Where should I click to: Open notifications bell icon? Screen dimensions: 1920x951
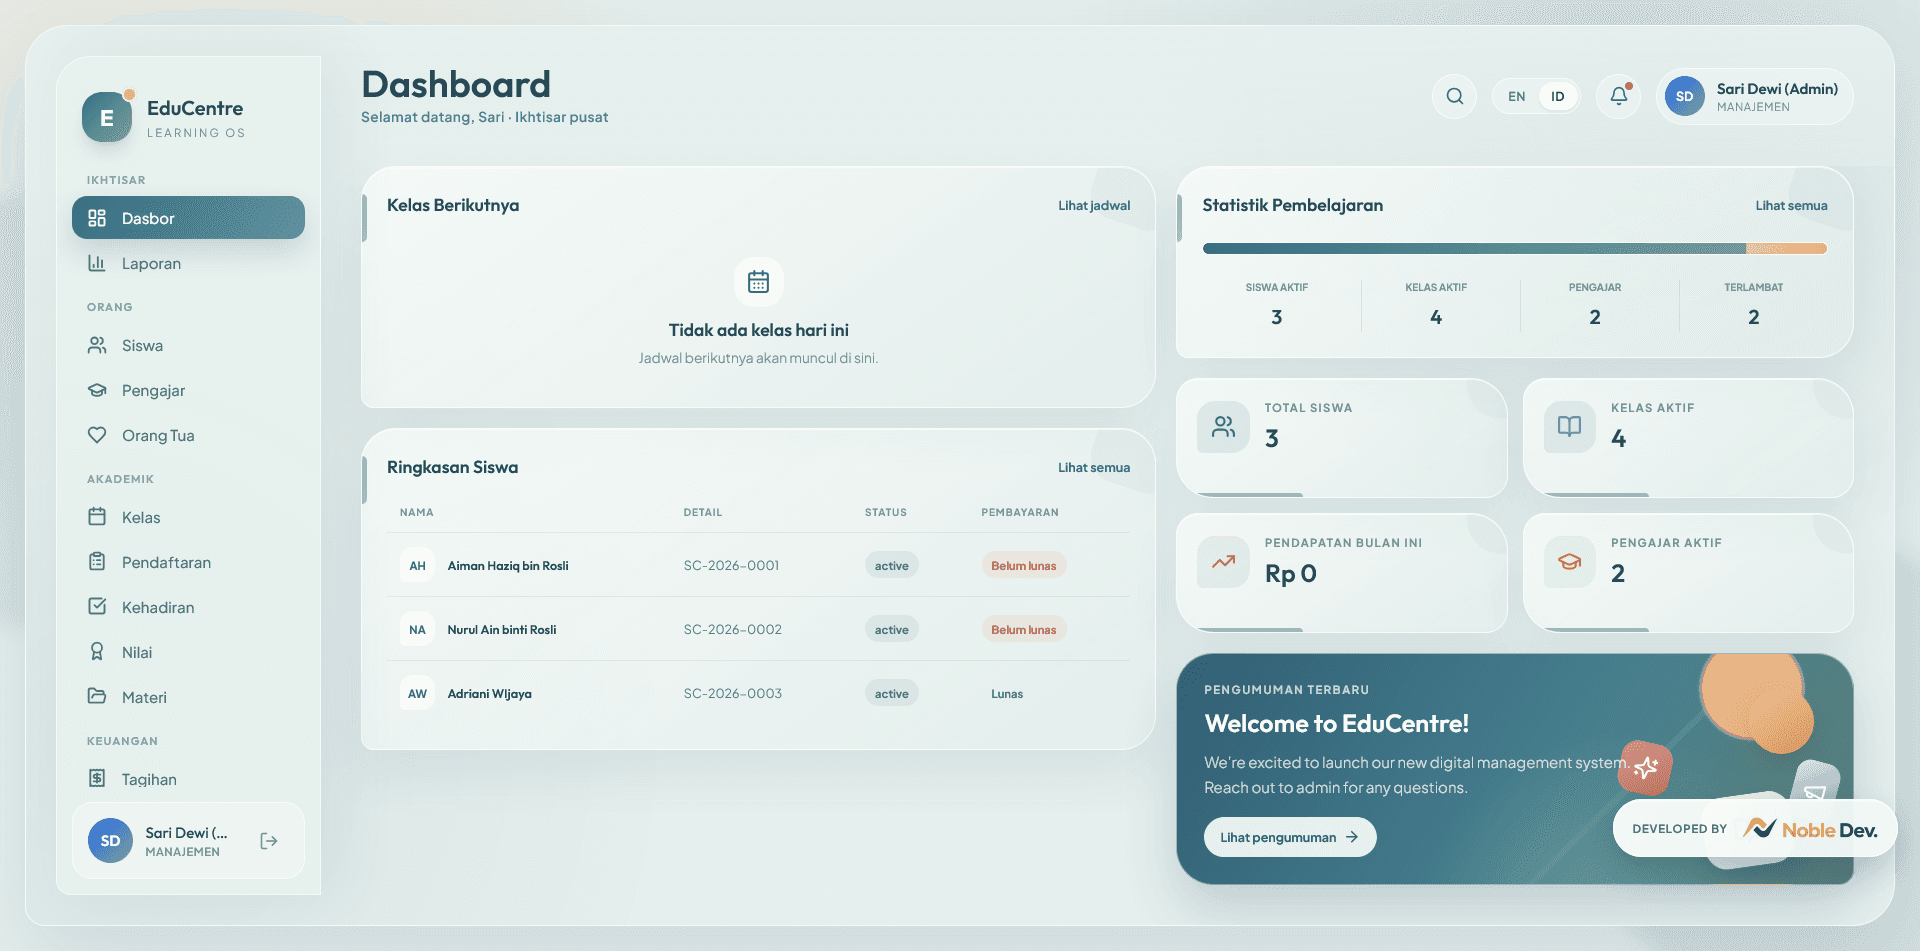pos(1618,96)
